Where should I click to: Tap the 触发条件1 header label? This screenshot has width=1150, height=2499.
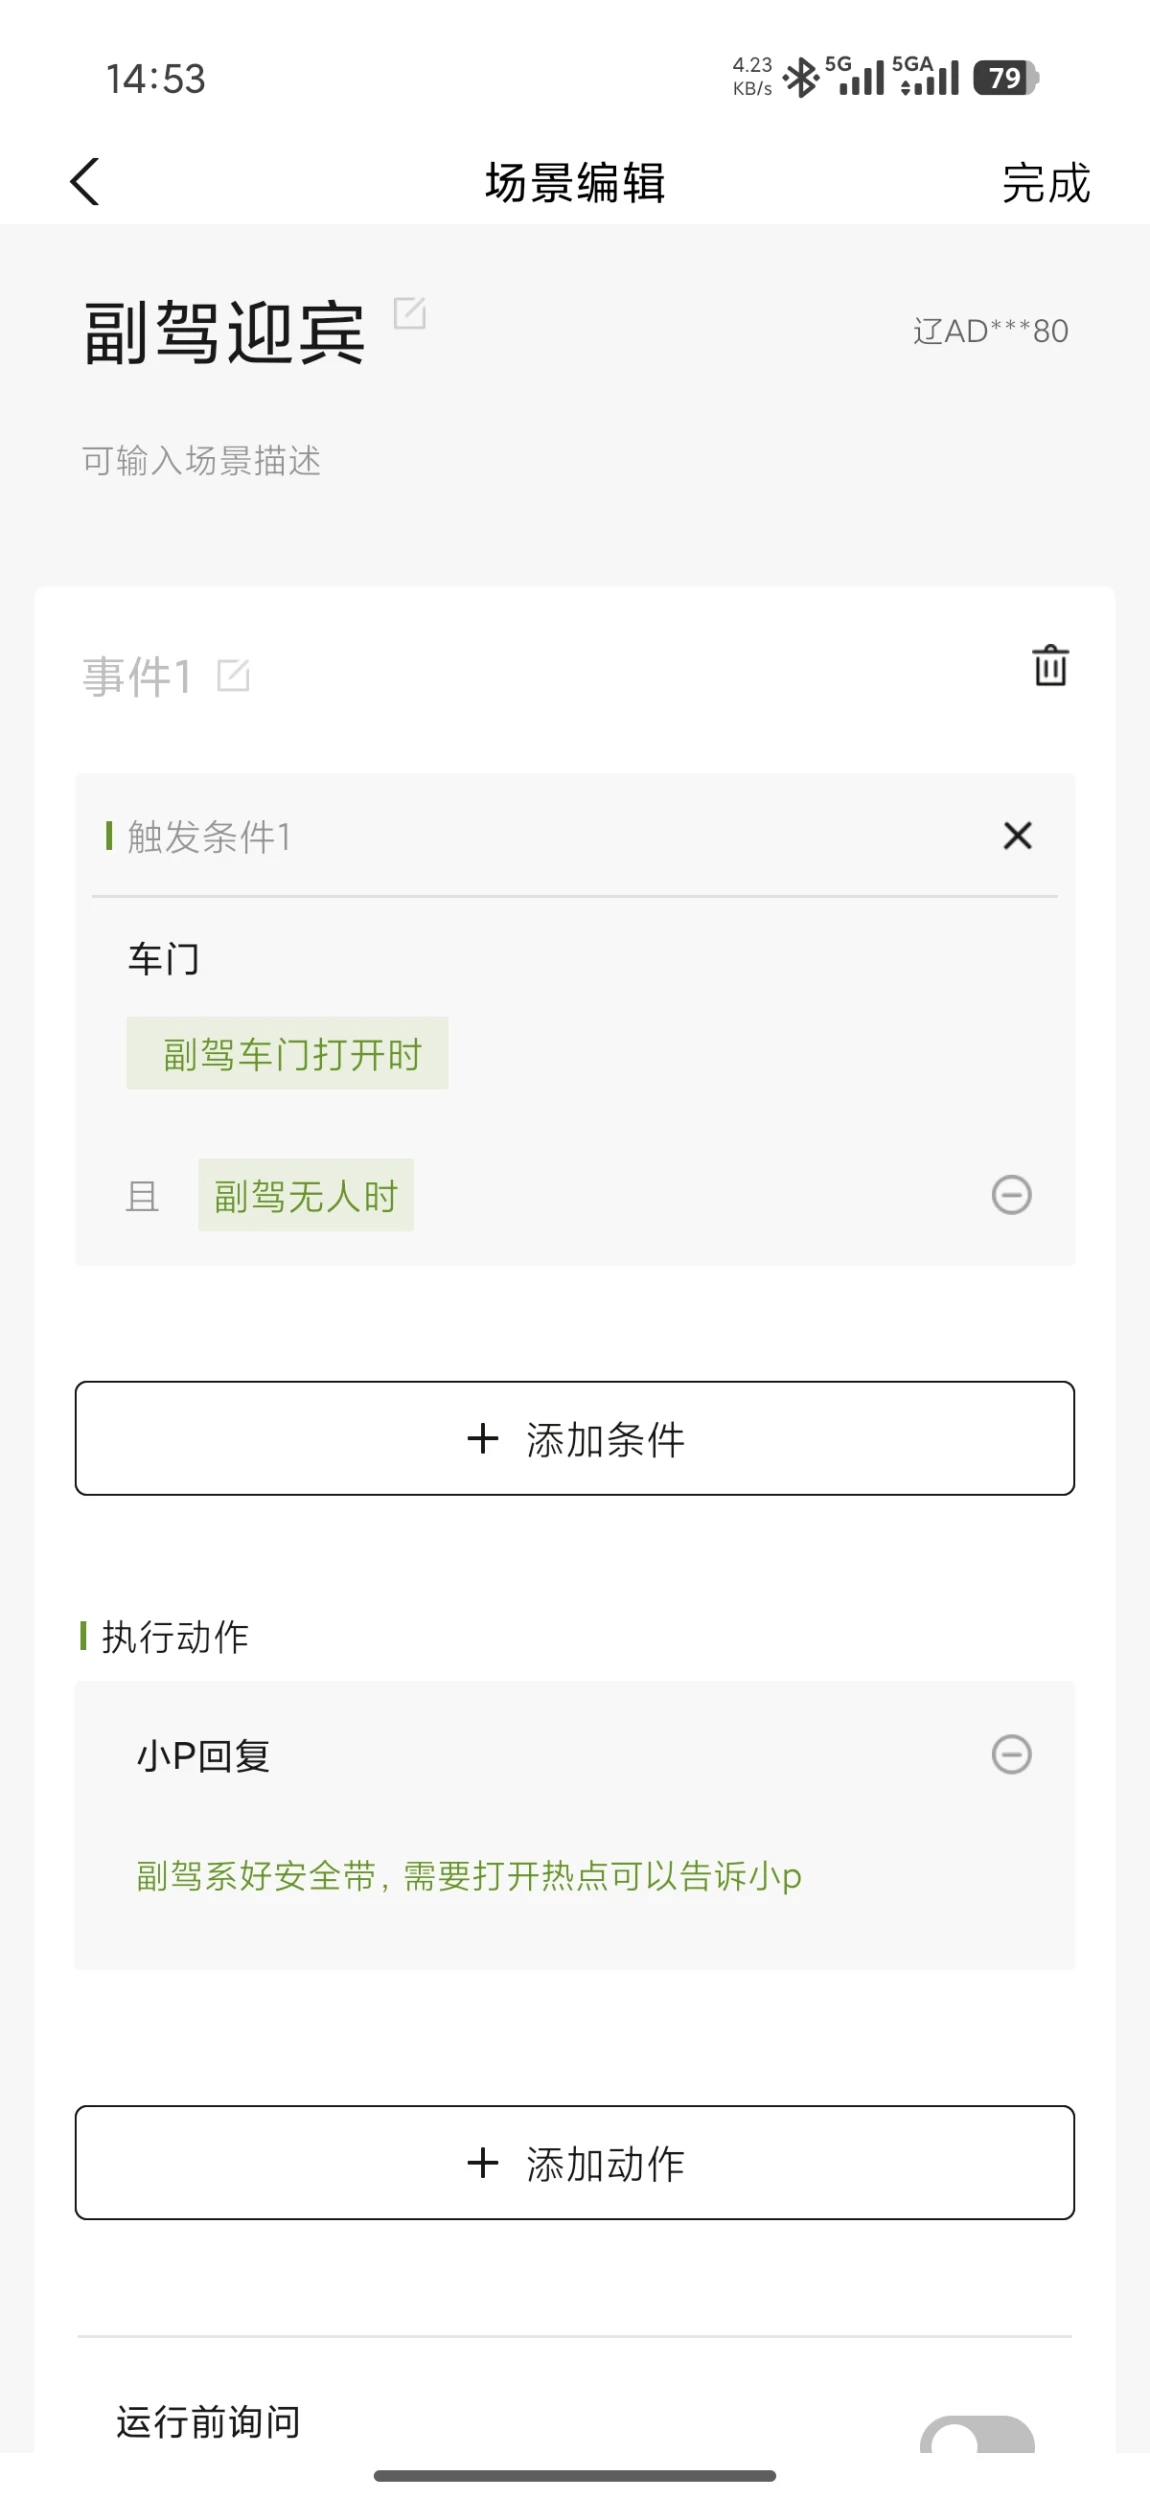(209, 837)
